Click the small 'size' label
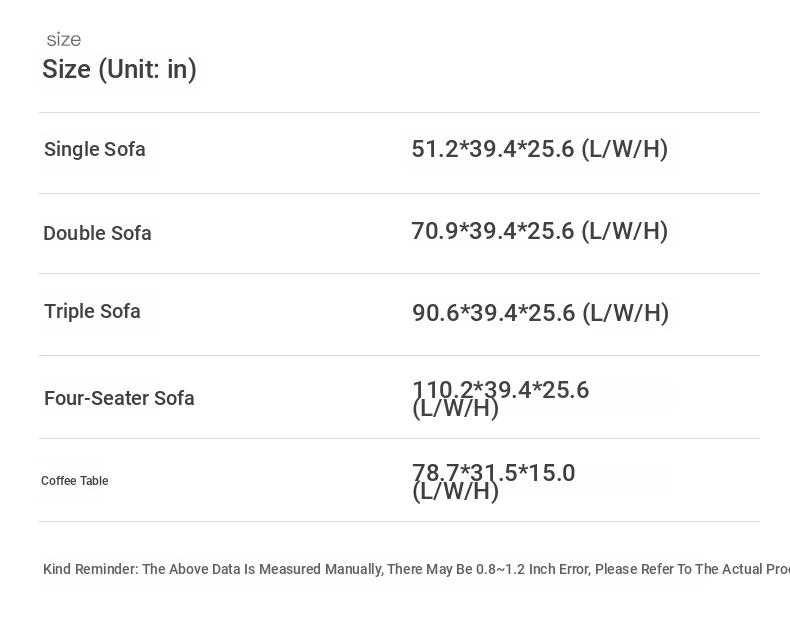 click(63, 40)
